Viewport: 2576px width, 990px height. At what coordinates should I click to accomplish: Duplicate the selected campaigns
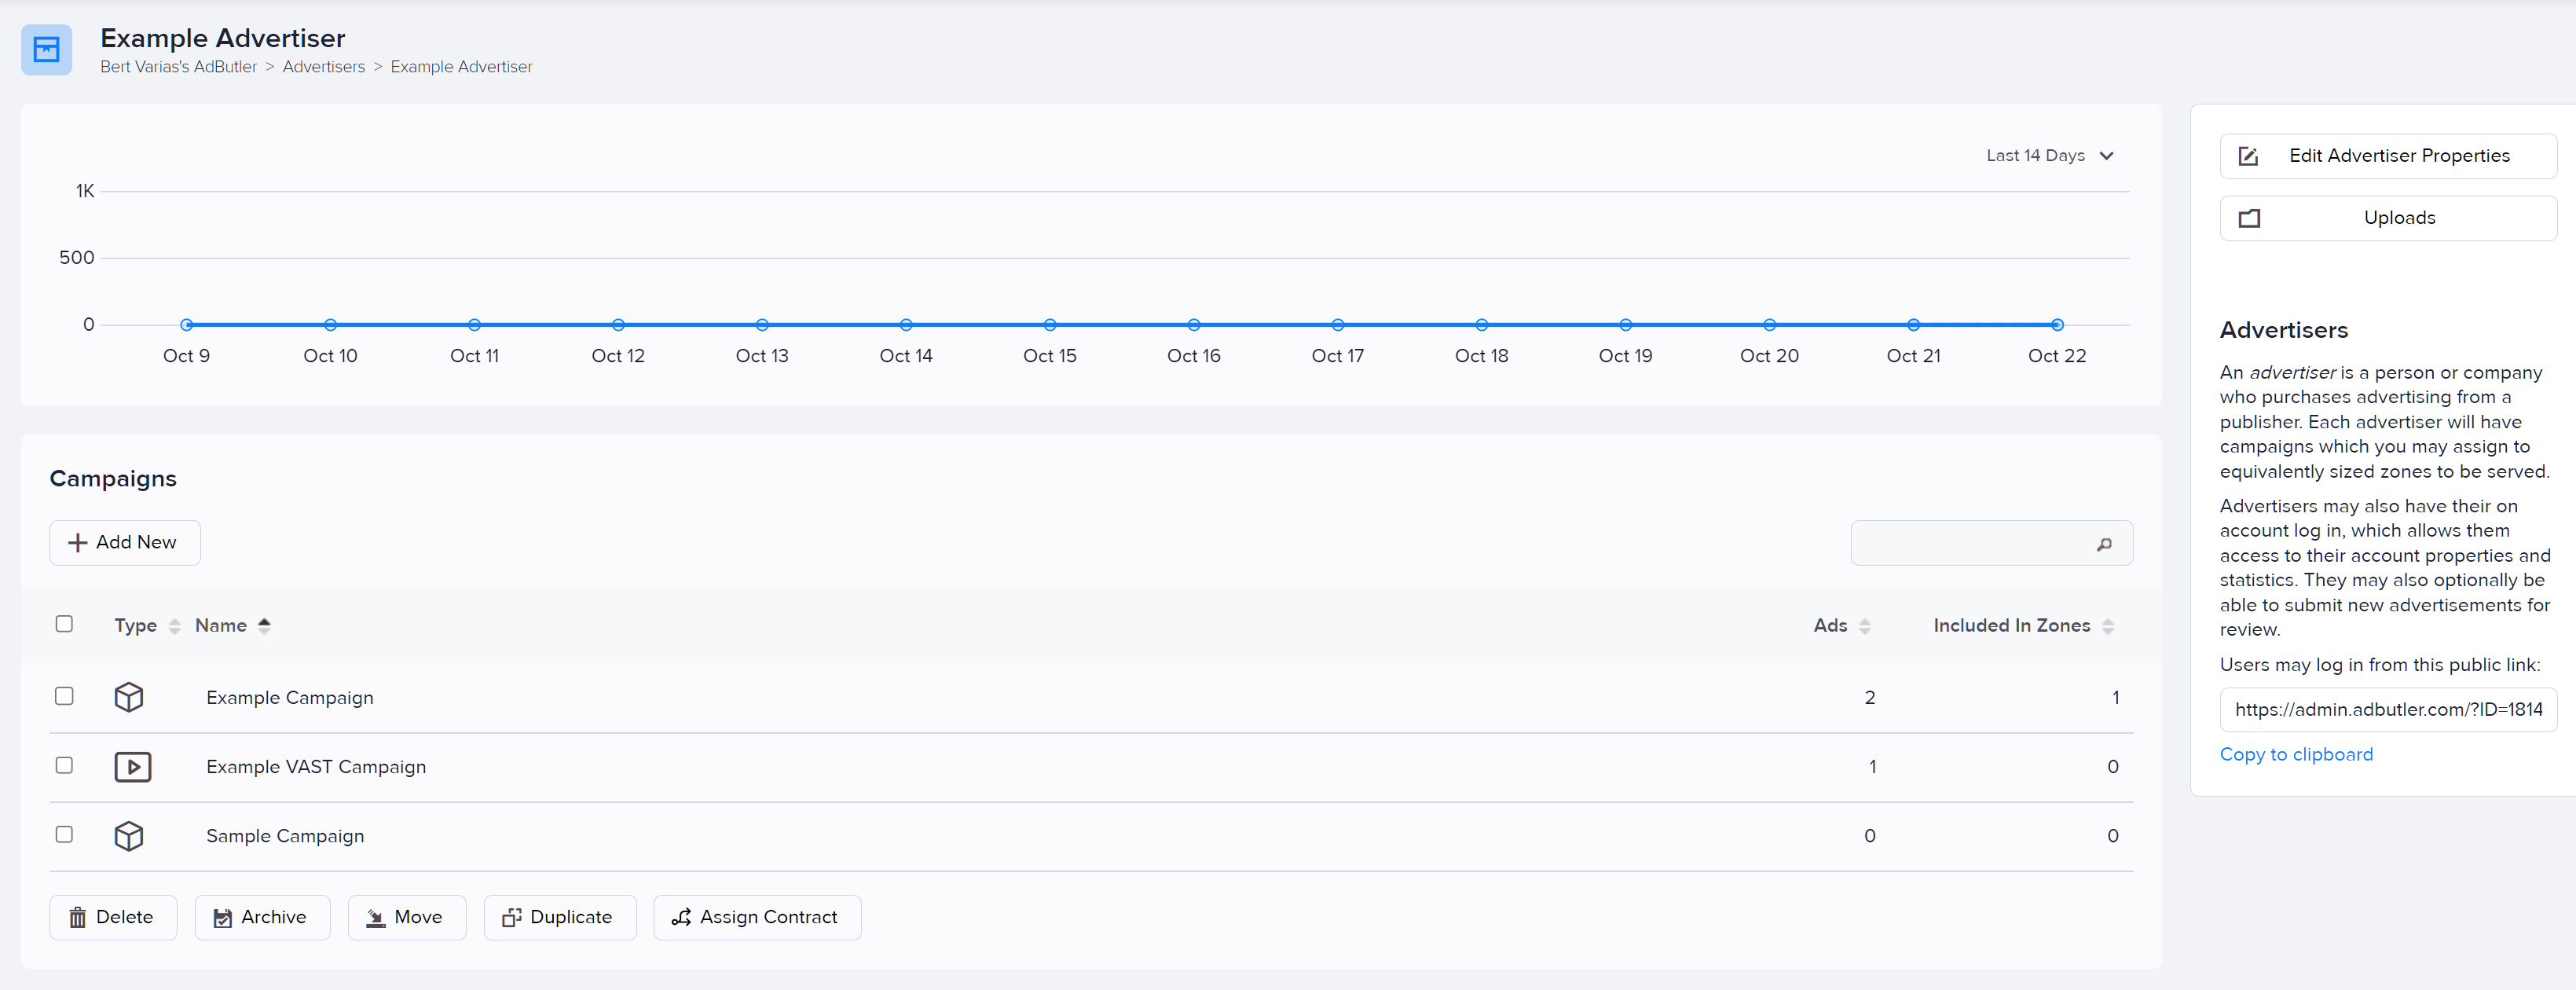click(x=559, y=917)
